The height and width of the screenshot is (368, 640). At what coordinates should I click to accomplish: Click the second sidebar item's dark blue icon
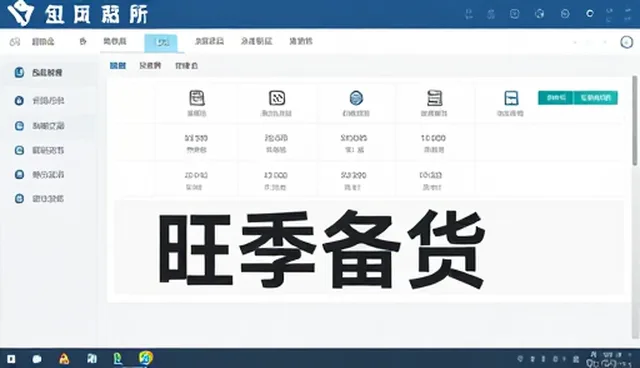tap(19, 100)
